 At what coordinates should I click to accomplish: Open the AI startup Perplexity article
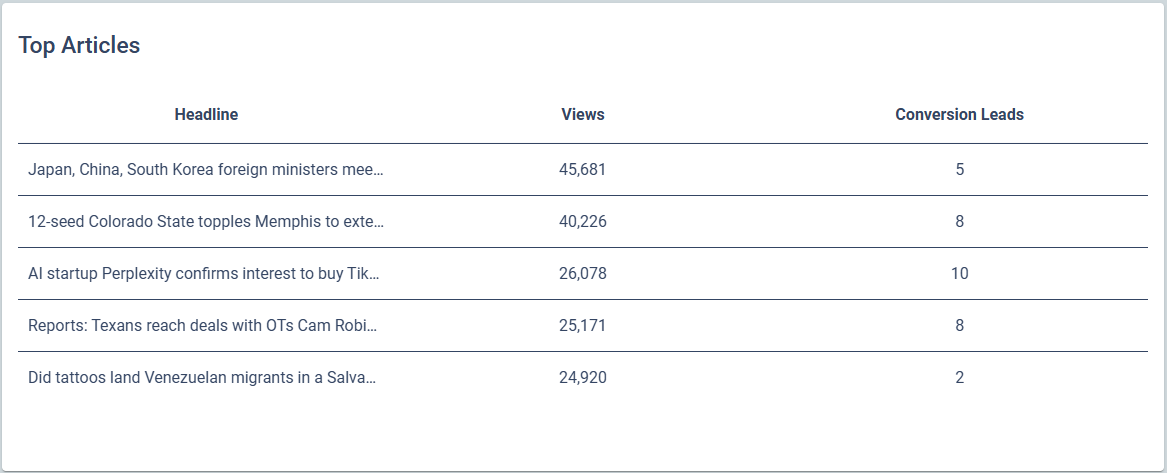pos(204,274)
